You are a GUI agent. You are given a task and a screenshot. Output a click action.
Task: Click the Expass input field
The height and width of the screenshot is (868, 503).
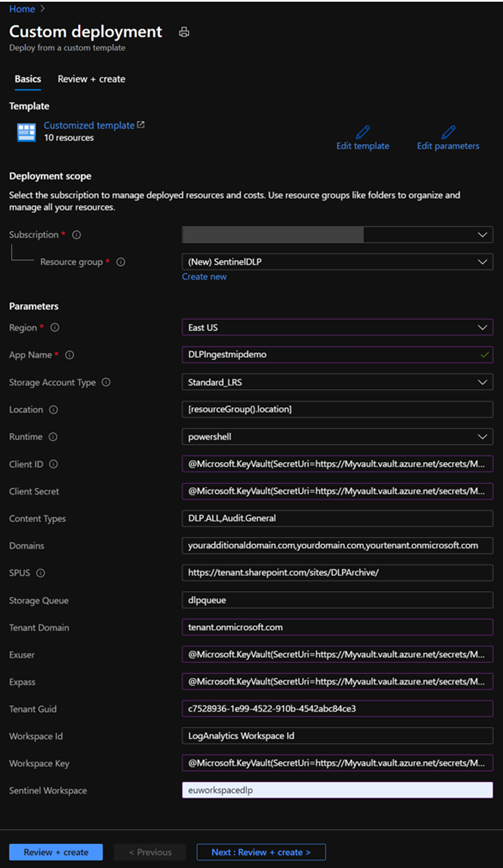[337, 681]
